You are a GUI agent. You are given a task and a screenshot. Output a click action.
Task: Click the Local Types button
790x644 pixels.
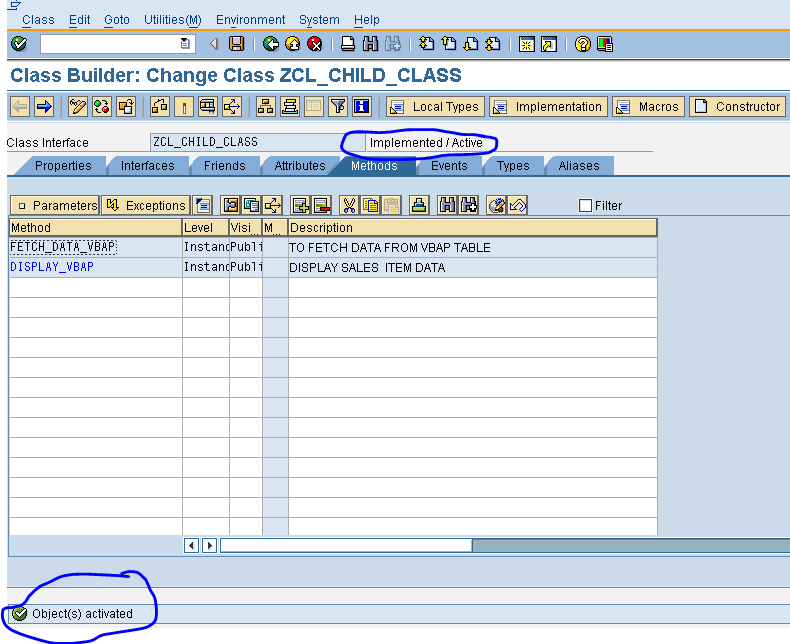coord(436,107)
